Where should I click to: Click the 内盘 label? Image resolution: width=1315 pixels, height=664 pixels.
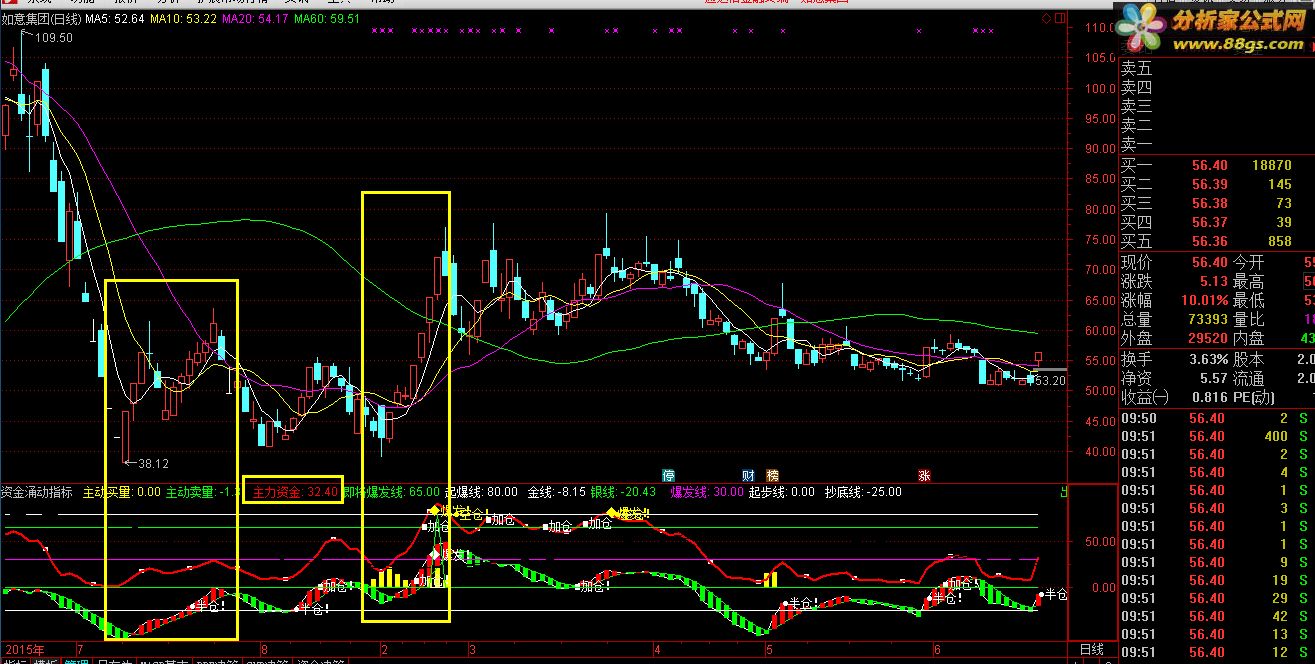(1248, 339)
